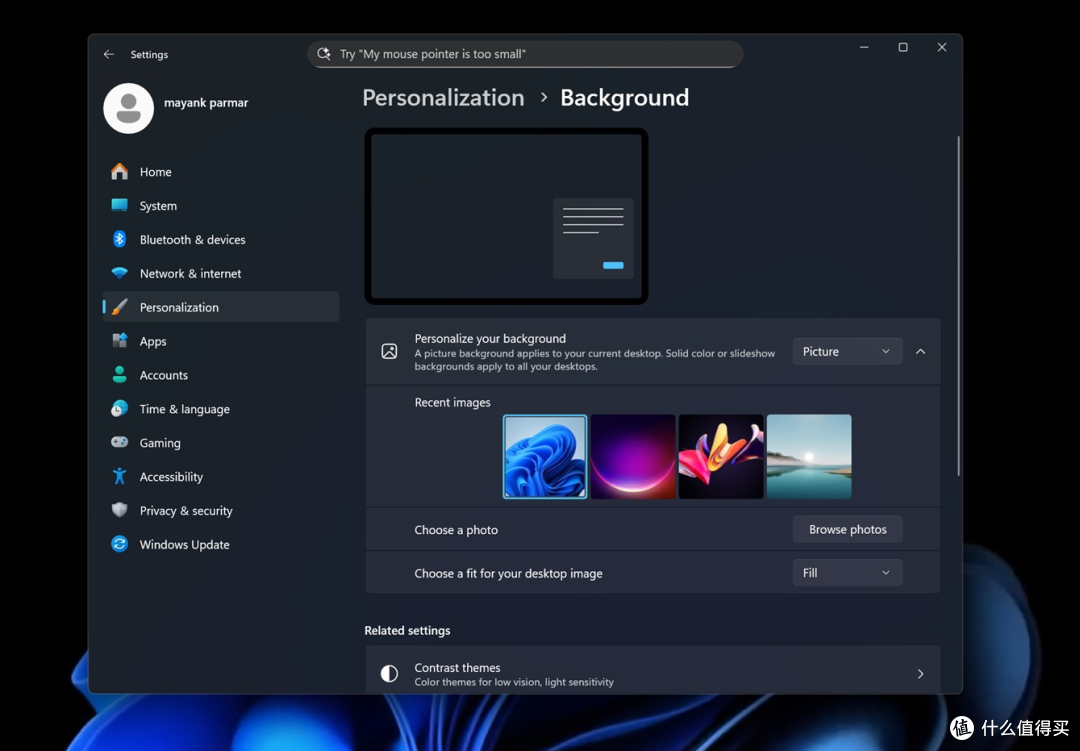The width and height of the screenshot is (1080, 751).
Task: Click the Gaming controller icon
Action: [120, 442]
